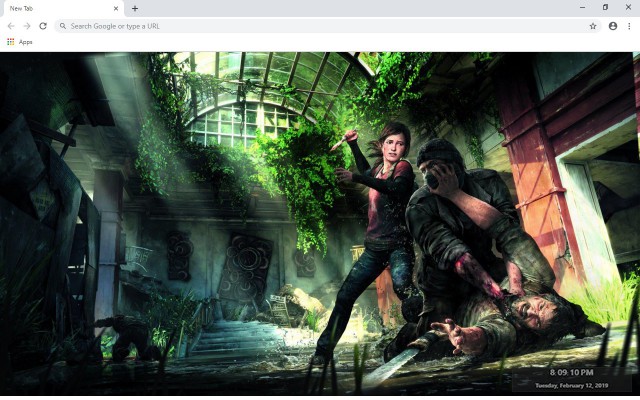Click the 8:09:10 PM clock widget
Image resolution: width=640 pixels, height=400 pixels.
pyautogui.click(x=571, y=372)
